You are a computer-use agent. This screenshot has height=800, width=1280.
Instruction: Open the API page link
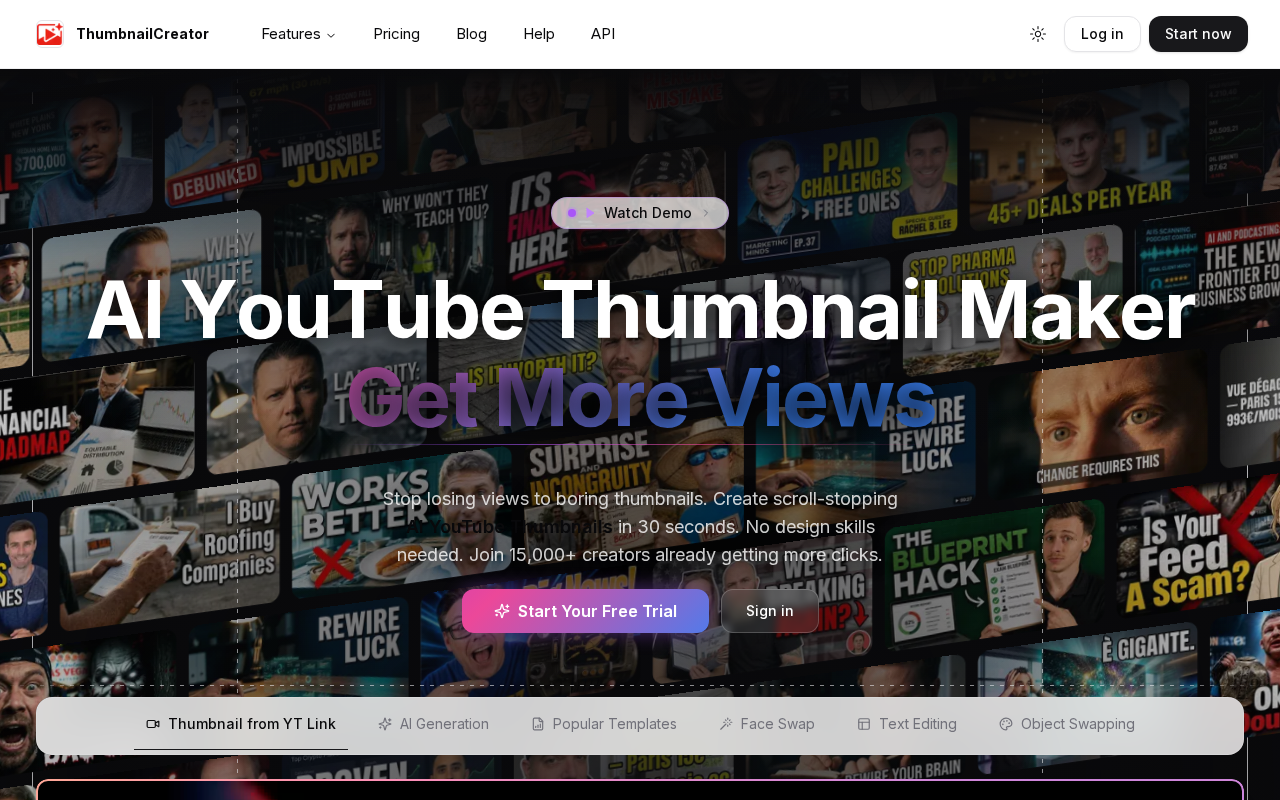click(x=603, y=34)
